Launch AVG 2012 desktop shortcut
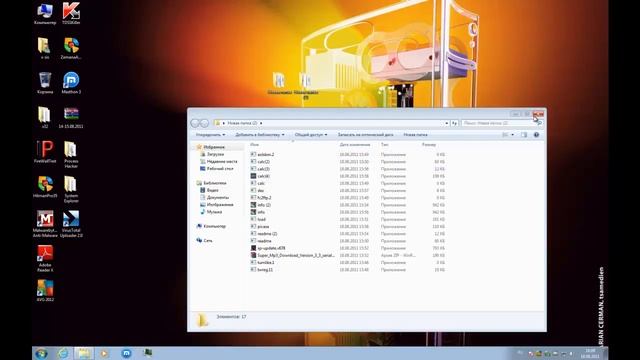 45,290
